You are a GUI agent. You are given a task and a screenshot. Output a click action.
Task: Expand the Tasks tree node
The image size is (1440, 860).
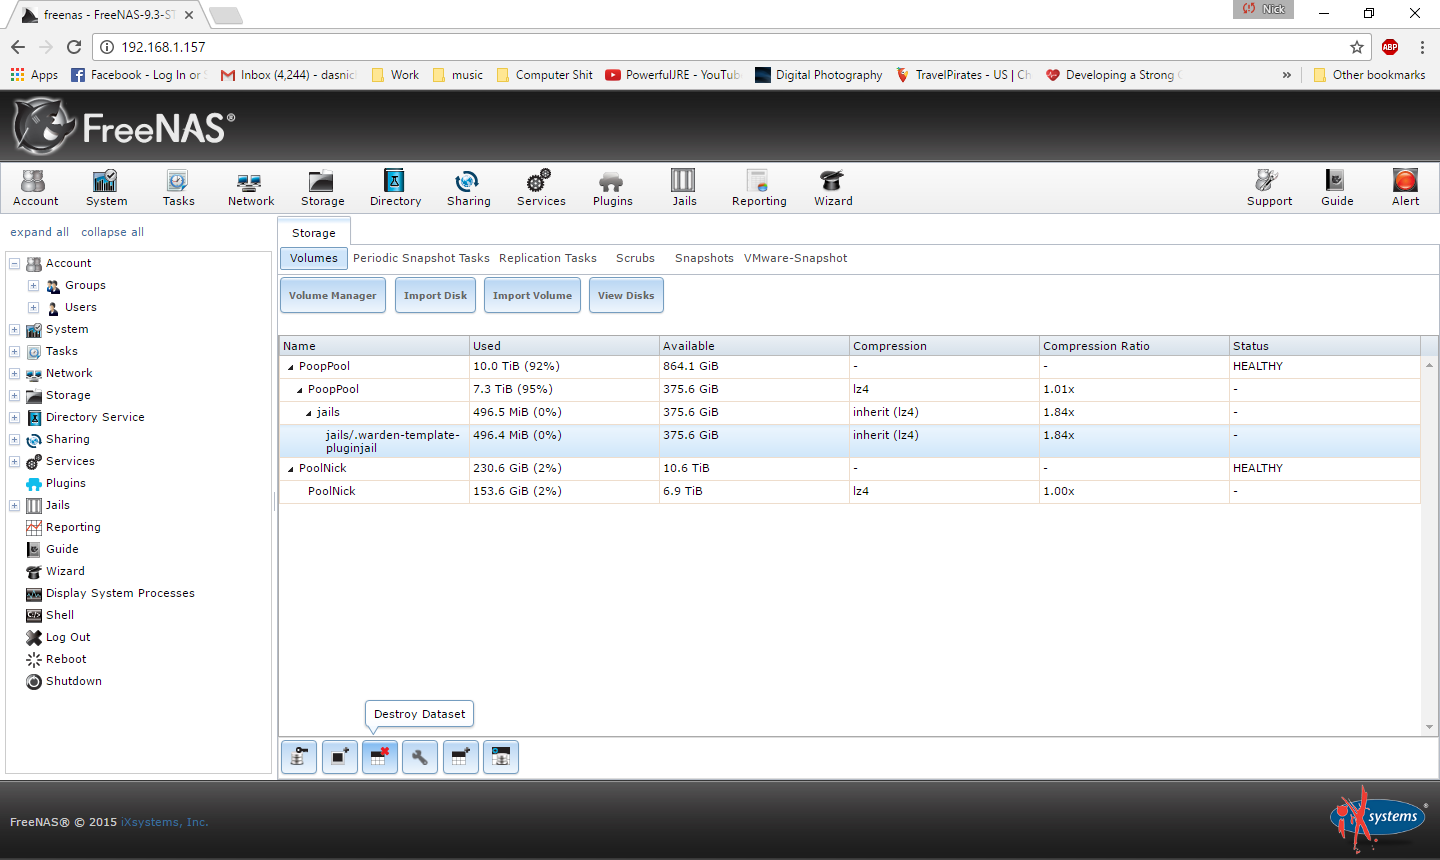[x=15, y=351]
